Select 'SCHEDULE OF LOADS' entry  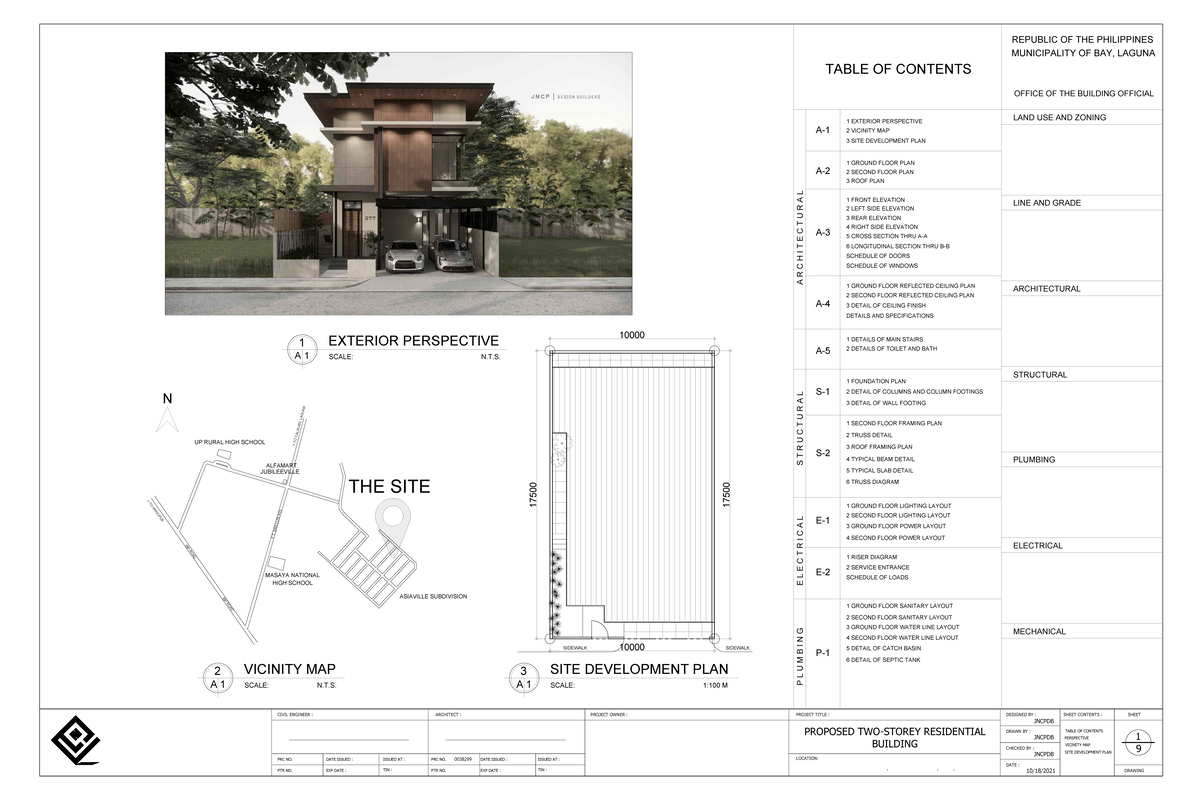(x=876, y=577)
